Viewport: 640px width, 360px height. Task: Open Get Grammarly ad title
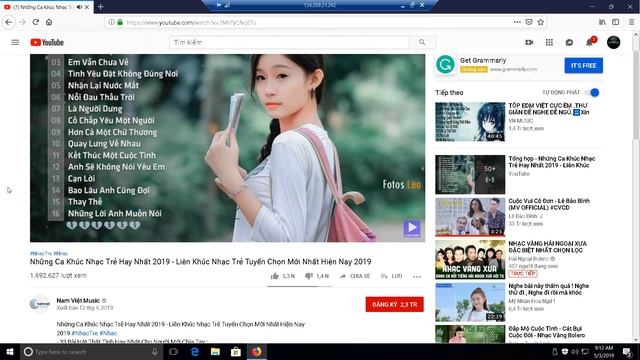click(x=483, y=60)
